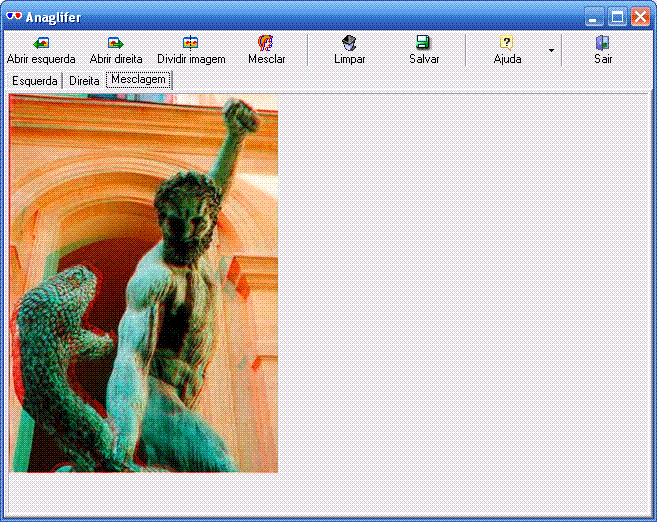Open Ajuda help
The height and width of the screenshot is (522, 657).
[x=507, y=50]
